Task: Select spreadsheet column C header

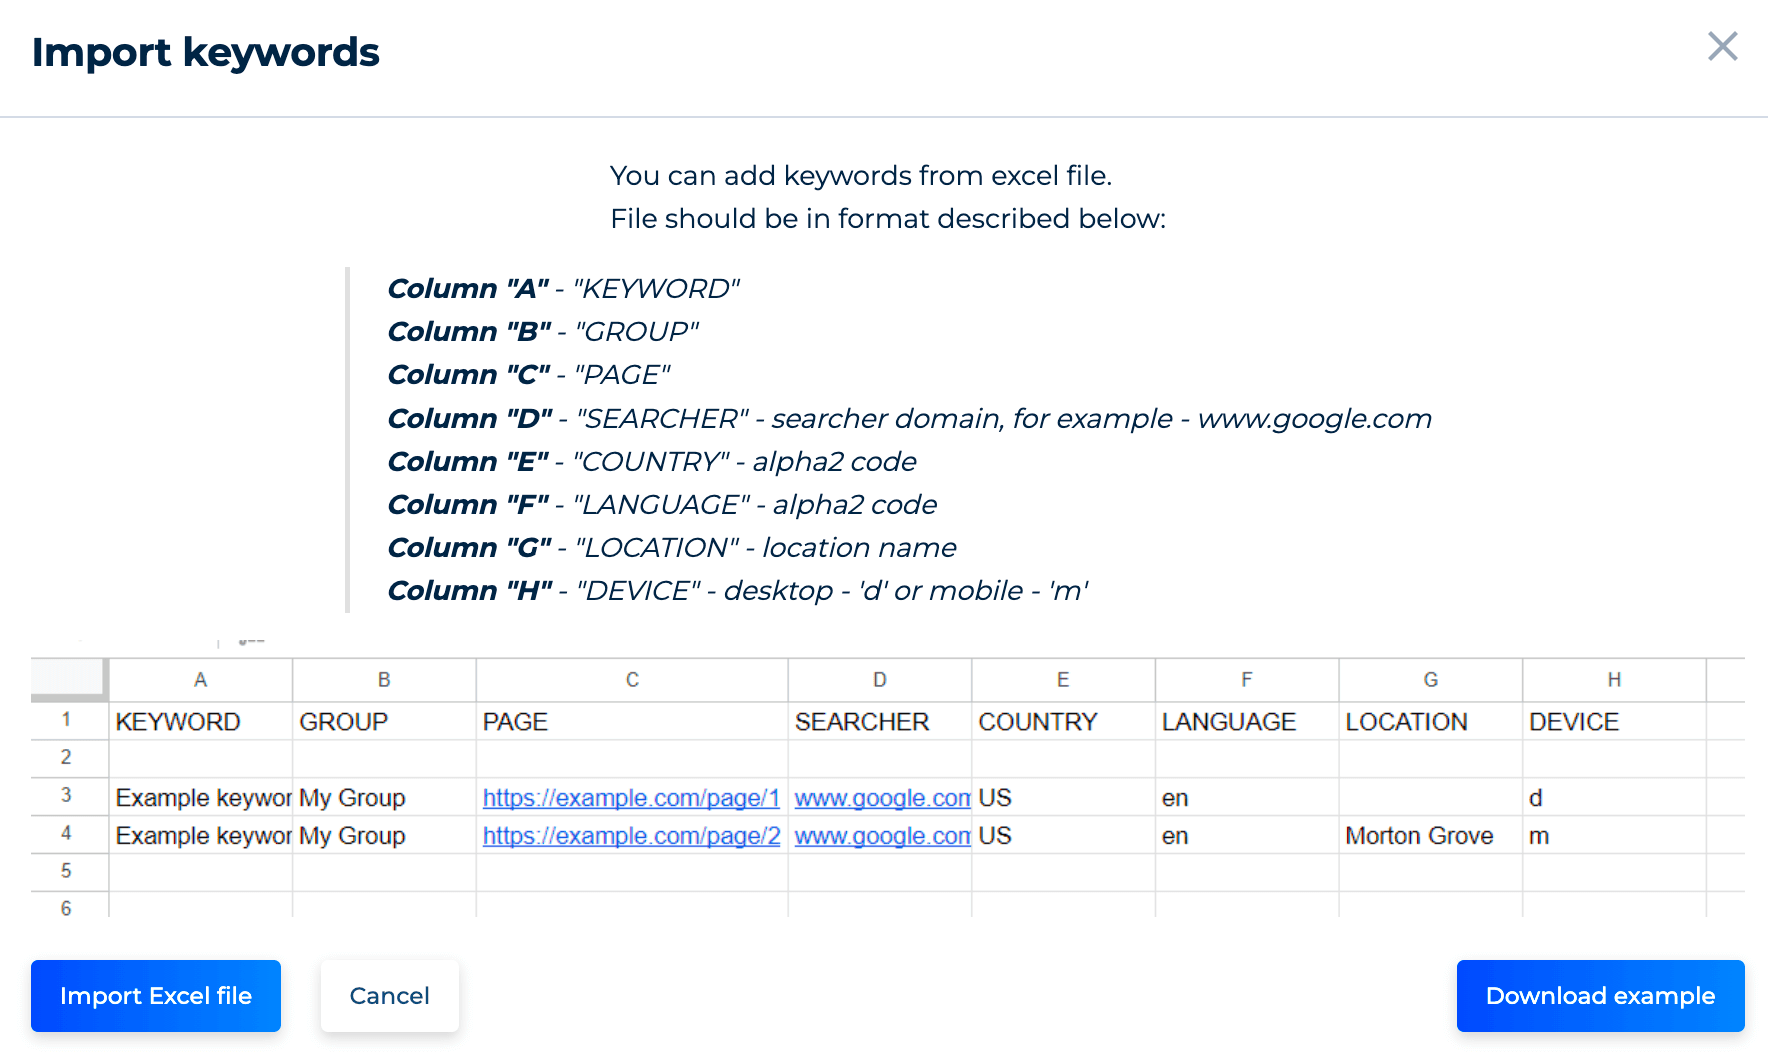Action: [x=633, y=680]
